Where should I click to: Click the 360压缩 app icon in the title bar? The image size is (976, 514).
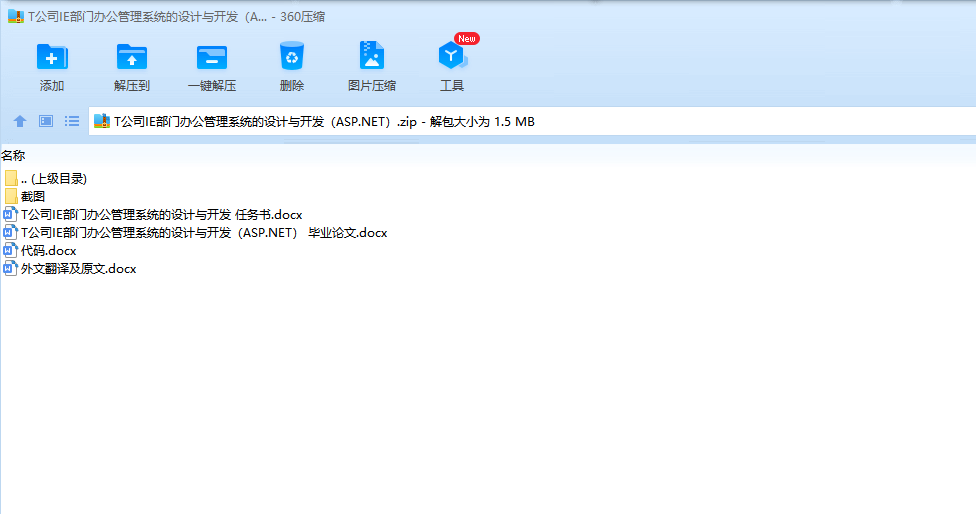16,17
